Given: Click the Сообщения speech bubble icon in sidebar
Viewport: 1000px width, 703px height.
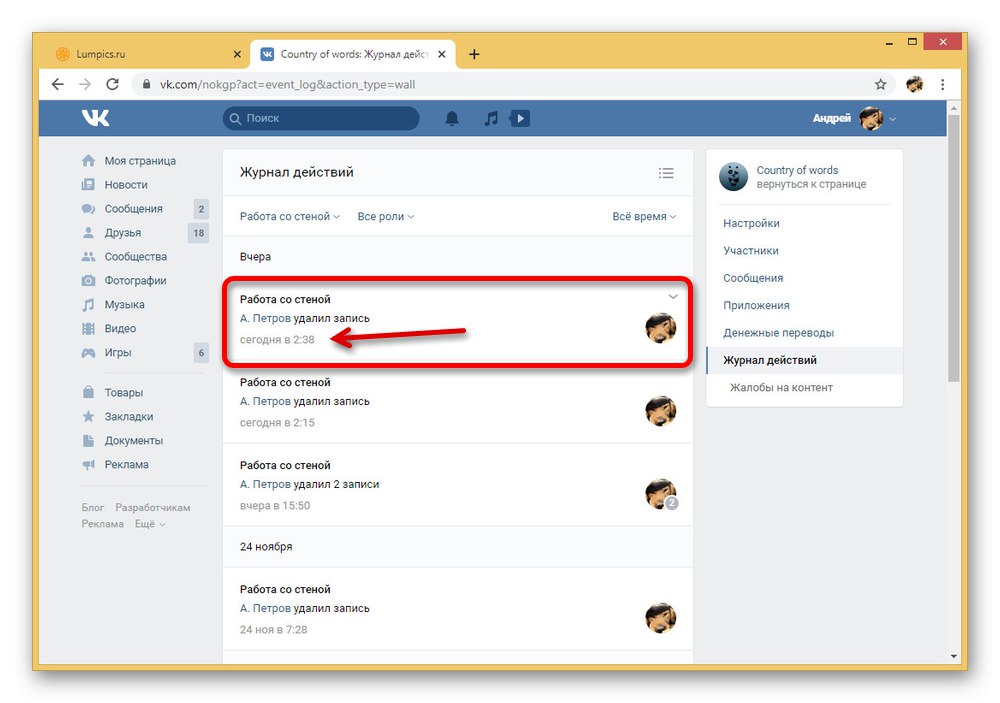Looking at the screenshot, I should point(88,209).
